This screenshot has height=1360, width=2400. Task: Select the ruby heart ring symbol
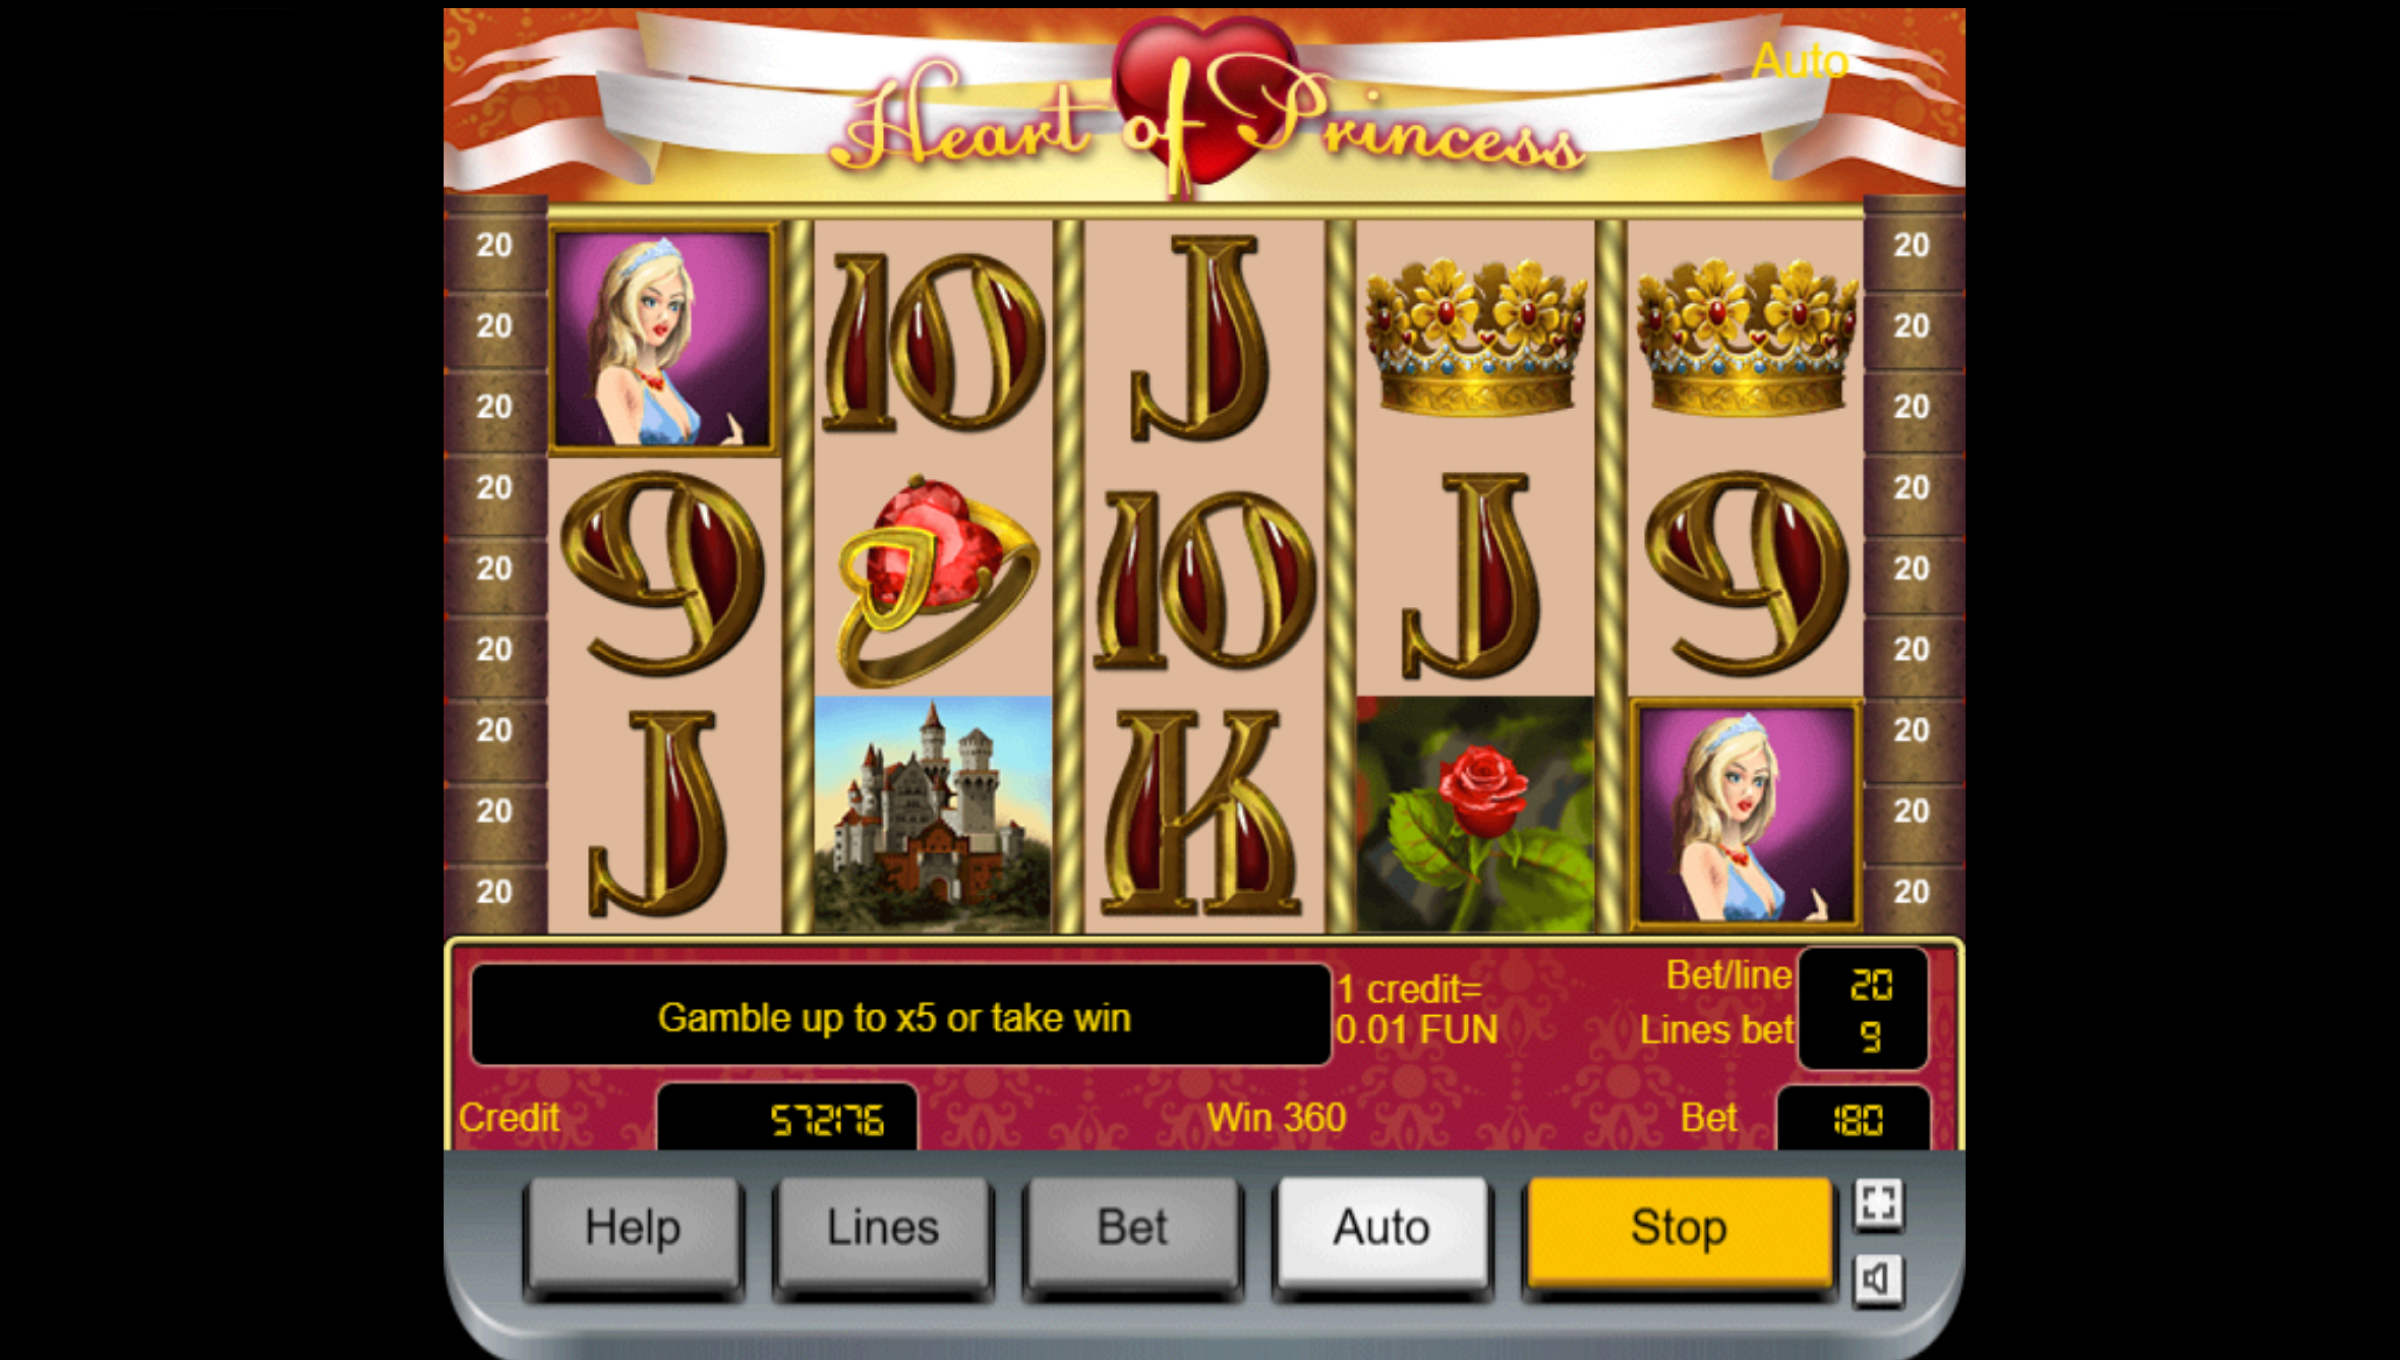933,577
